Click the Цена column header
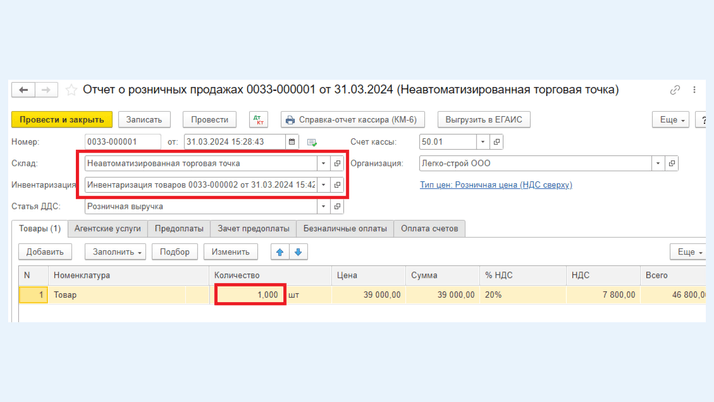This screenshot has width=714, height=402. click(368, 275)
